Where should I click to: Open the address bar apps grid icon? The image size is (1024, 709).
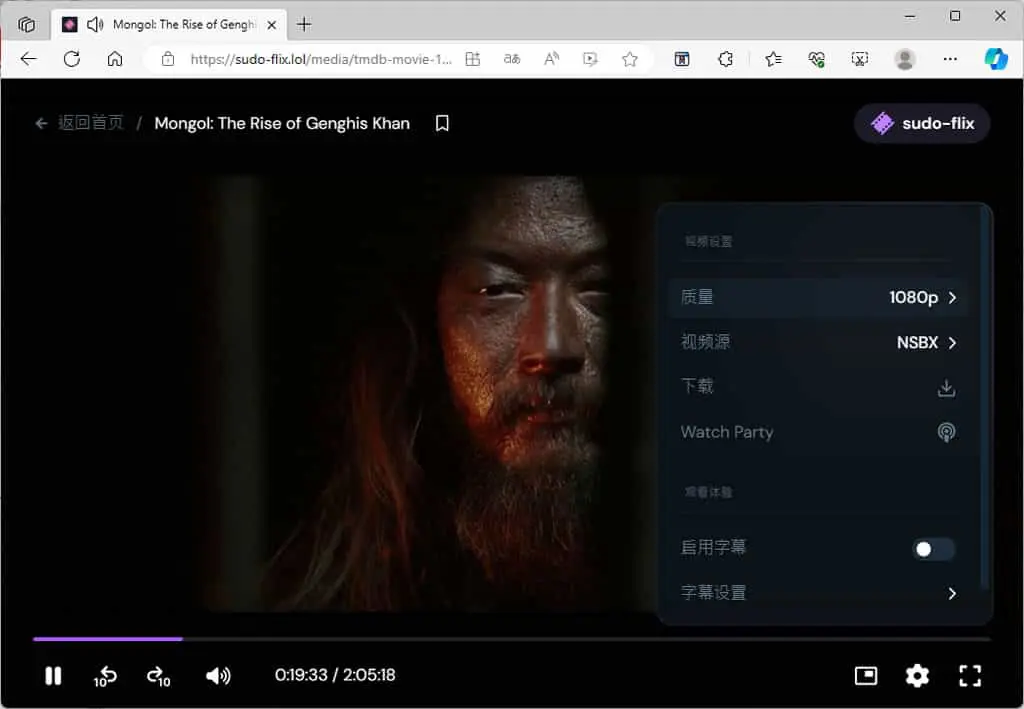click(473, 59)
